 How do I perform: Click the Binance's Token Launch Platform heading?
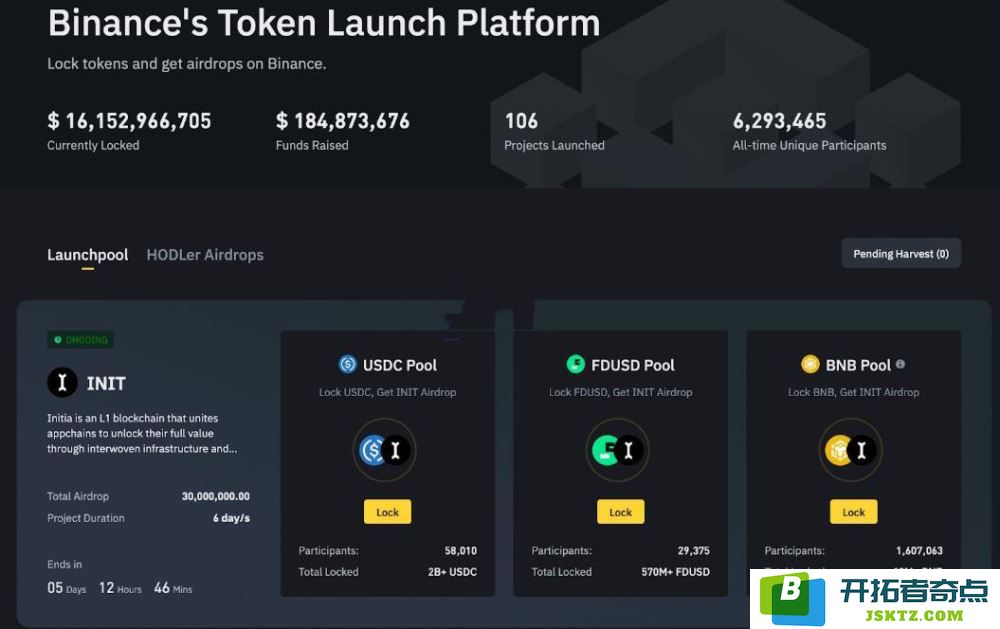324,23
